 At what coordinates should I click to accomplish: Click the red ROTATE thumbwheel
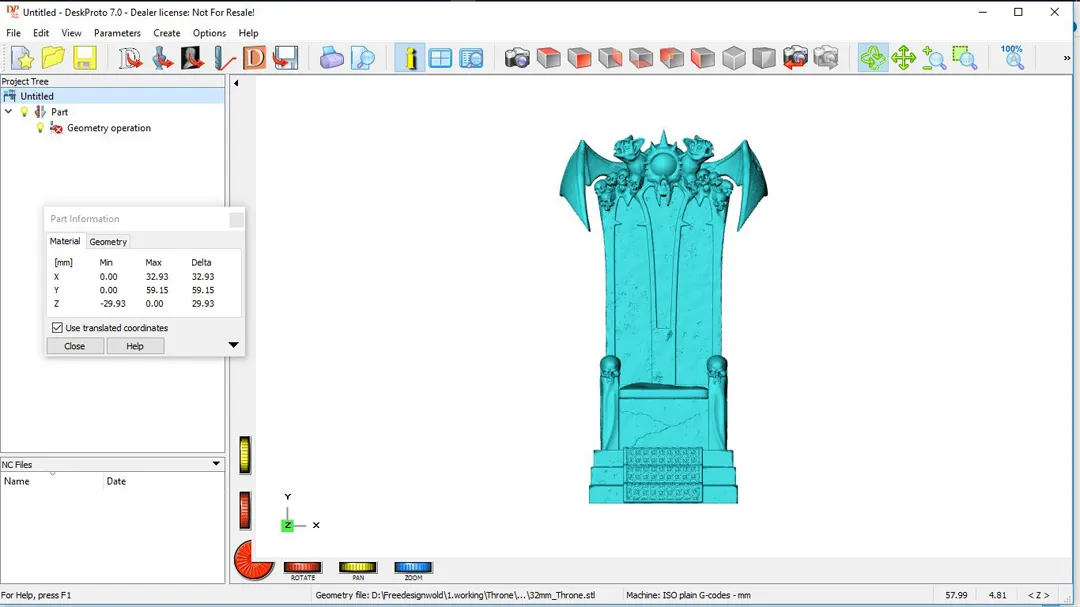click(302, 567)
